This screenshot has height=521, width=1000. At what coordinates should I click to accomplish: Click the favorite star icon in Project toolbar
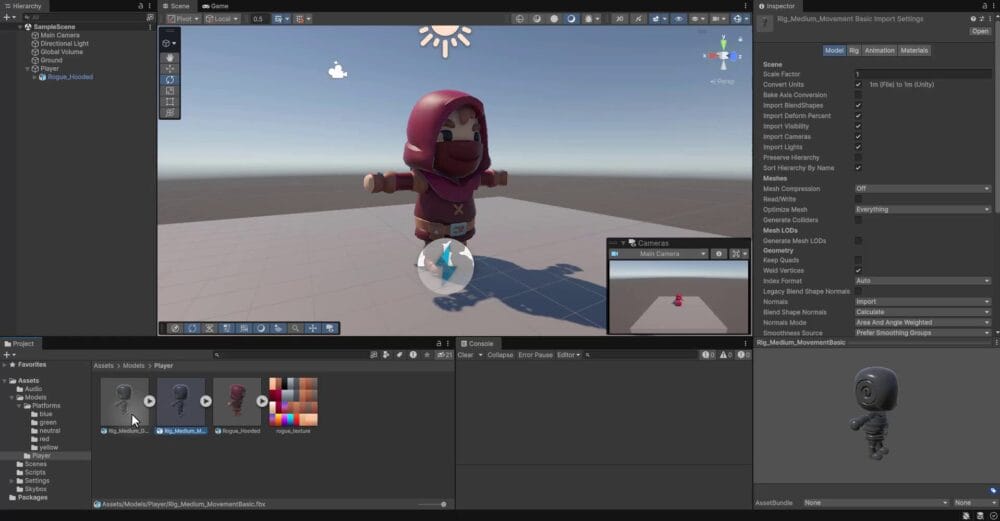(427, 355)
